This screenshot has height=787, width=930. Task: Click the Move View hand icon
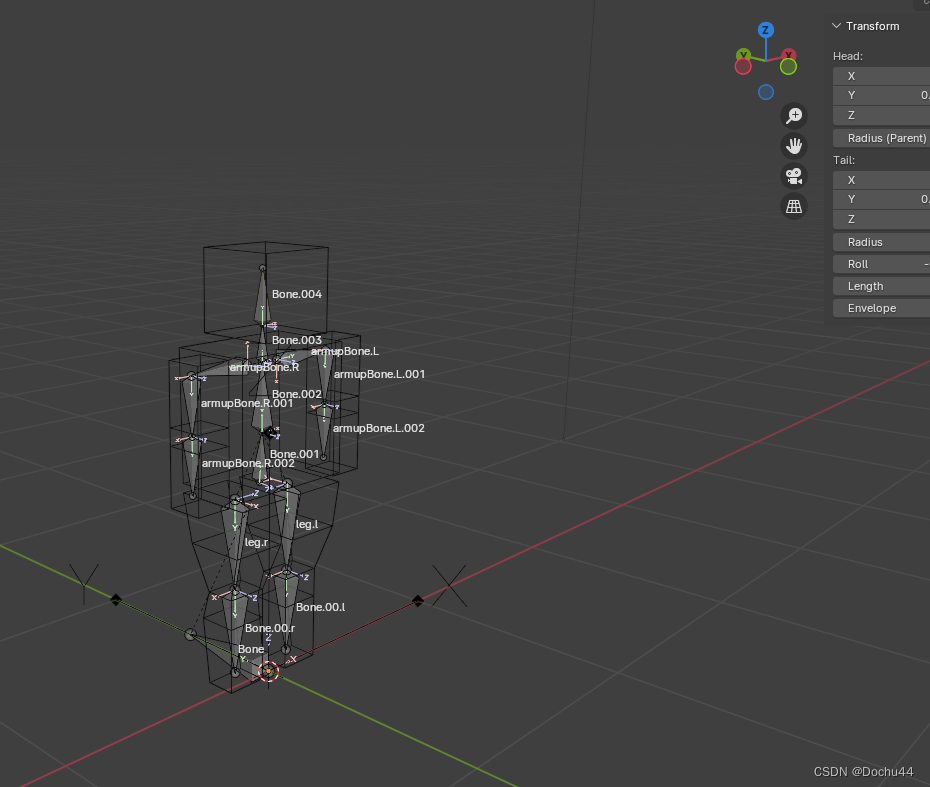(x=793, y=145)
